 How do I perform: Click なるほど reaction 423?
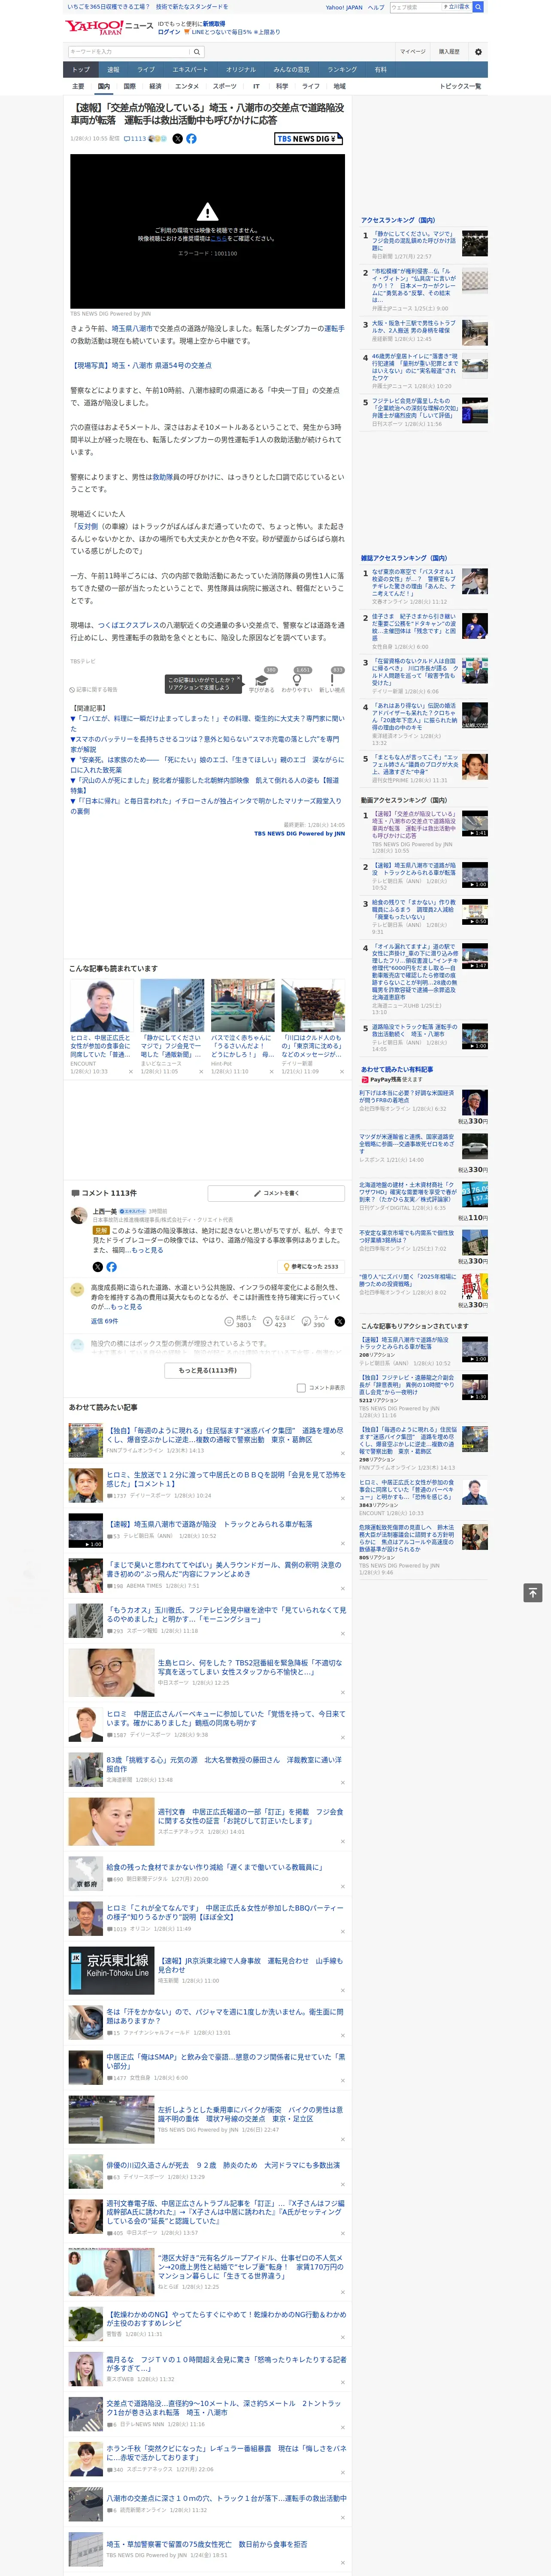tap(280, 1321)
